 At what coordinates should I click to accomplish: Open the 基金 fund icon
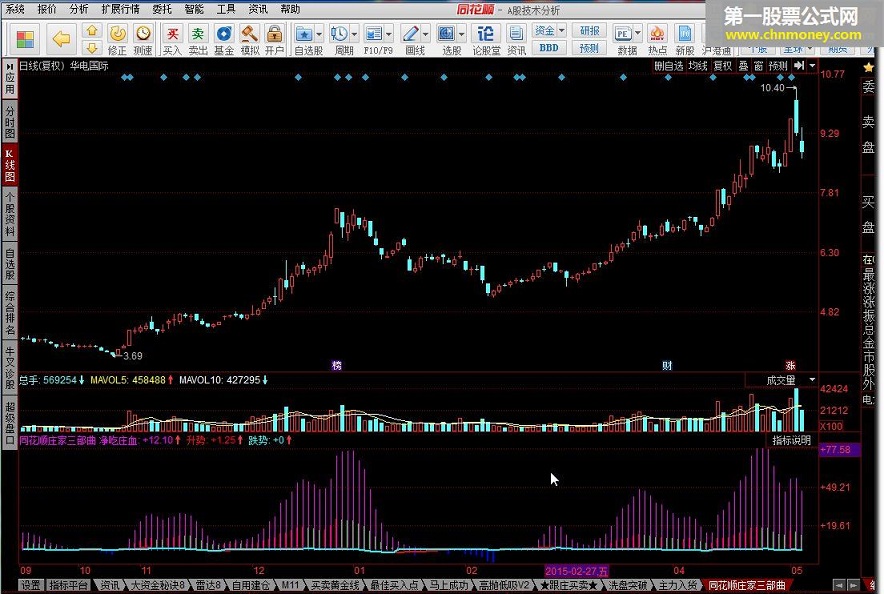224,34
